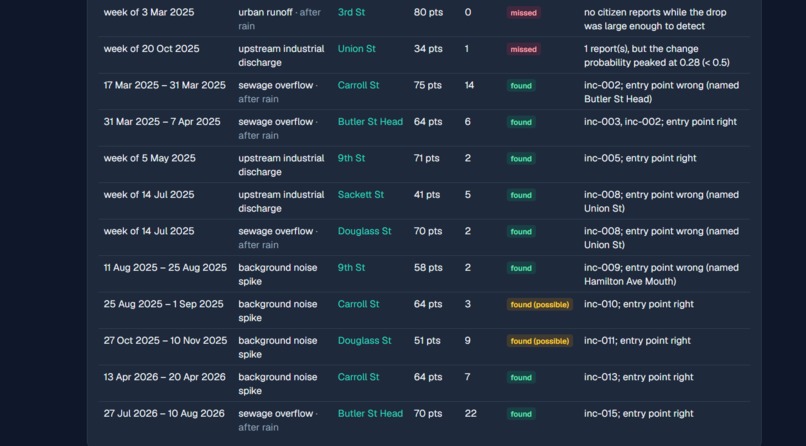Open Butler St Head link in 27 Jul 2026 row
This screenshot has height=446, width=806.
[370, 414]
